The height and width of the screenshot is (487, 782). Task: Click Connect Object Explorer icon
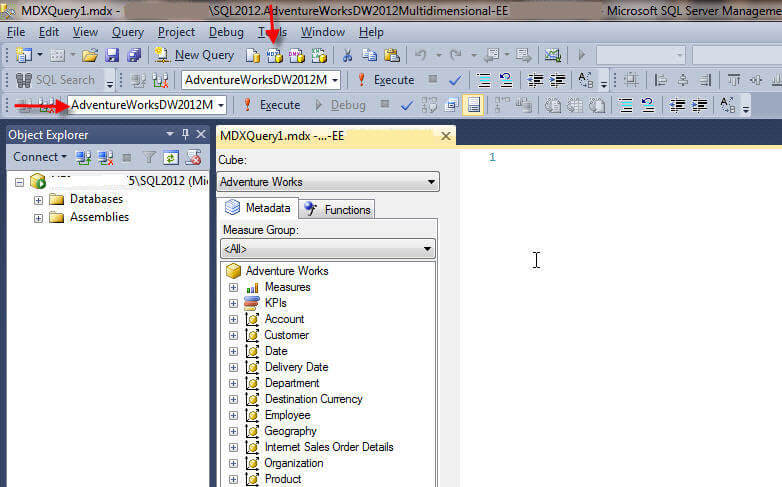tap(83, 158)
